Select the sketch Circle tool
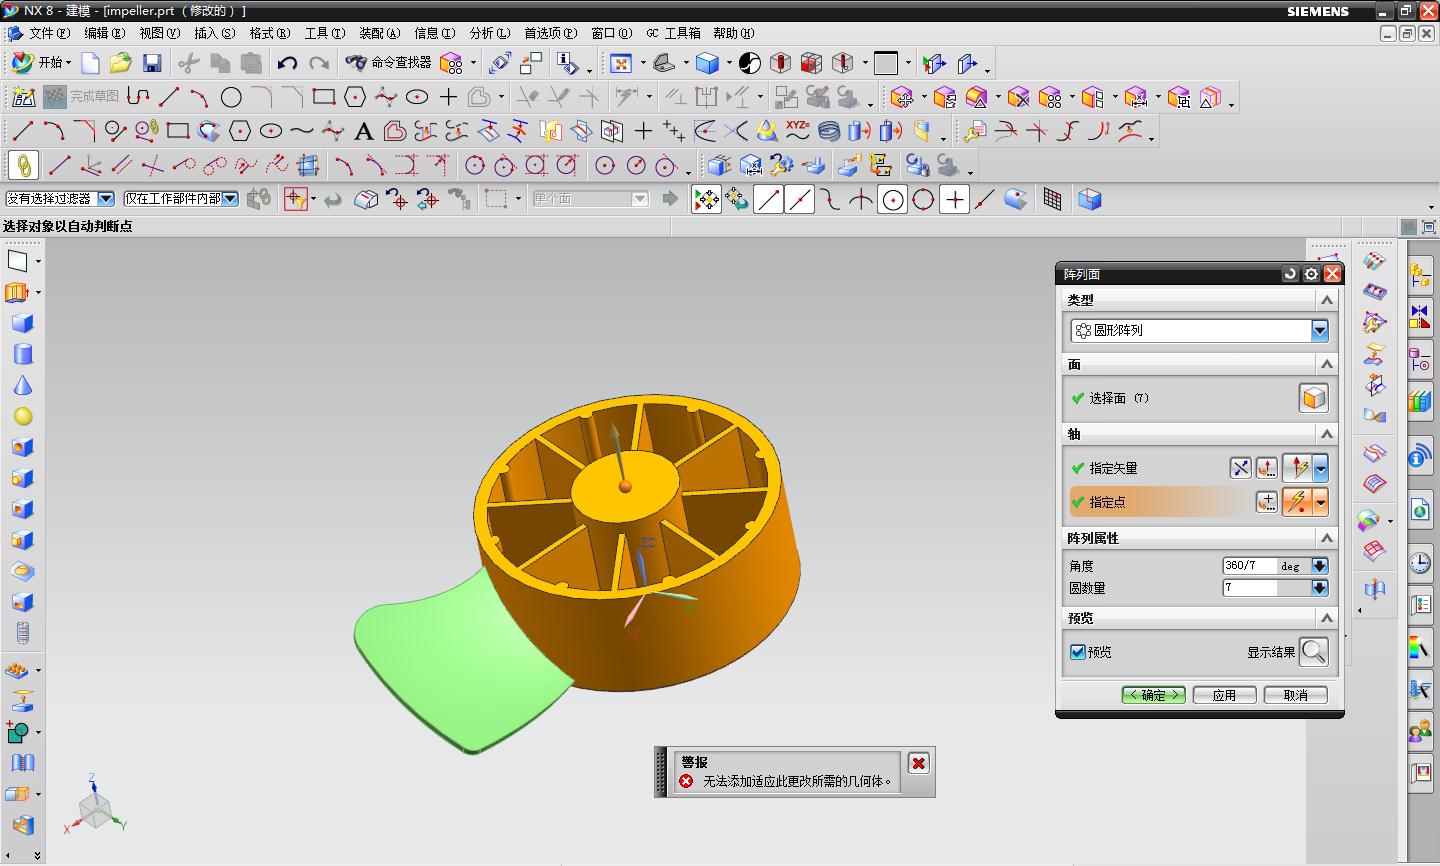The image size is (1440, 866). pos(231,97)
